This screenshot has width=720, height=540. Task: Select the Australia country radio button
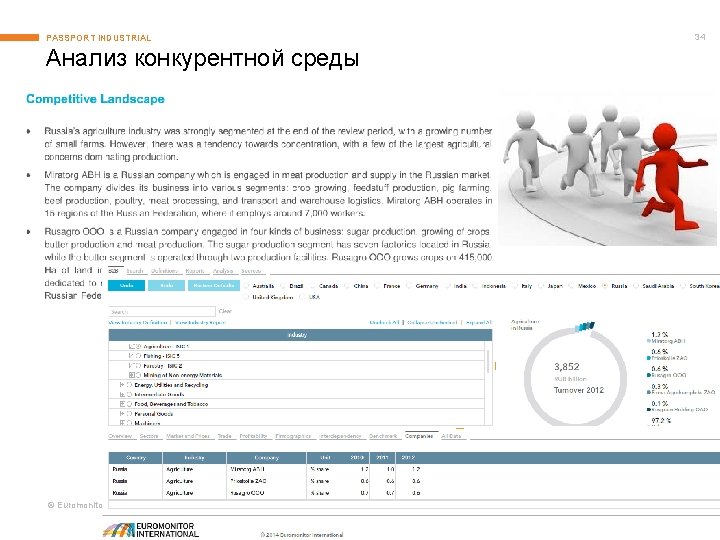pos(247,286)
